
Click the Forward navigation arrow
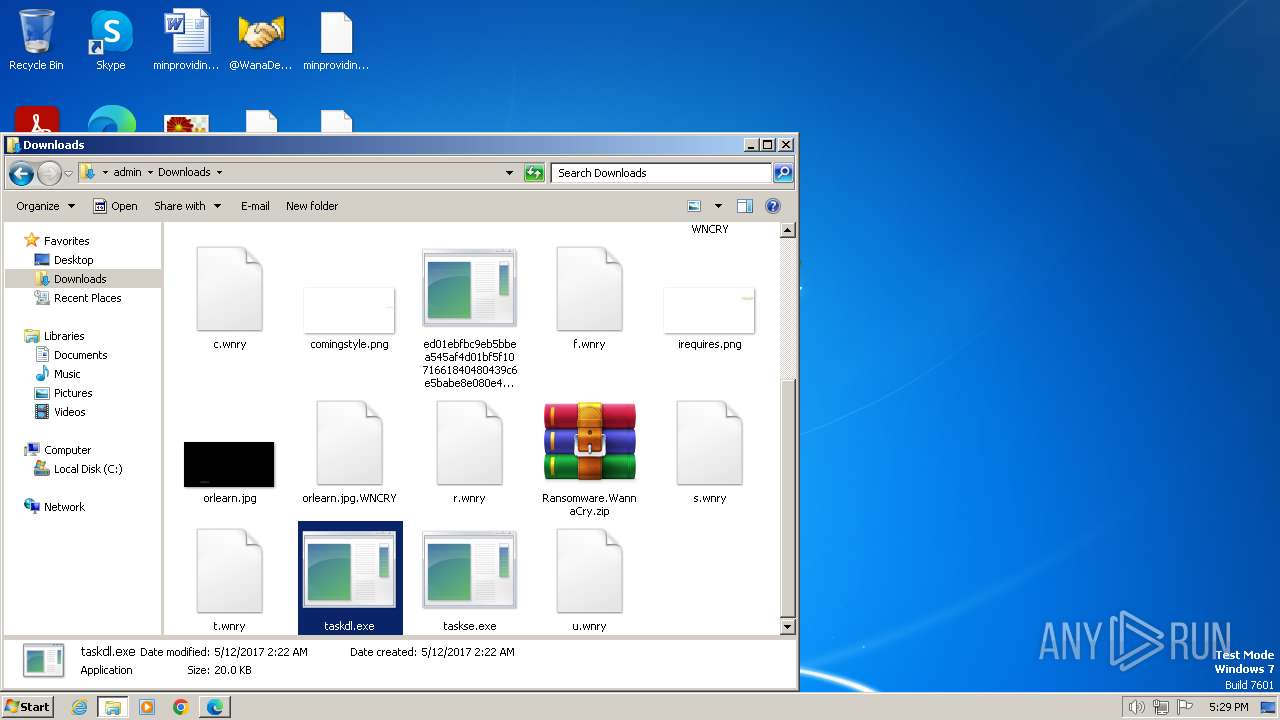point(49,174)
